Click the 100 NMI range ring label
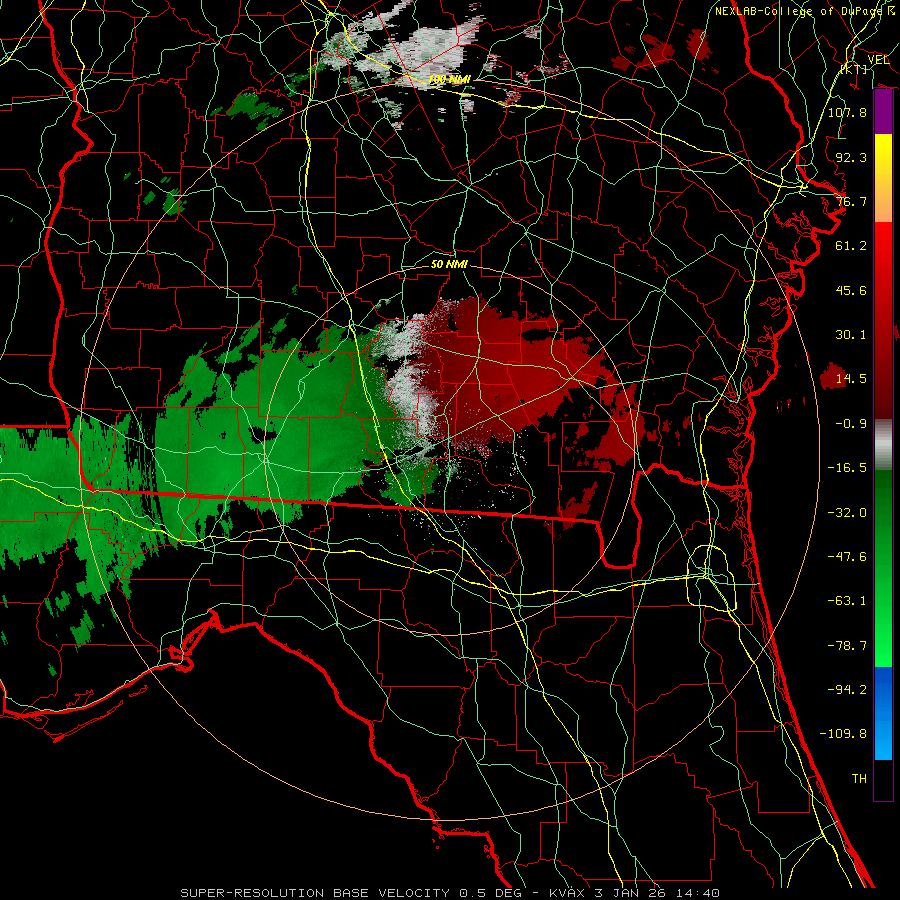 click(x=449, y=79)
